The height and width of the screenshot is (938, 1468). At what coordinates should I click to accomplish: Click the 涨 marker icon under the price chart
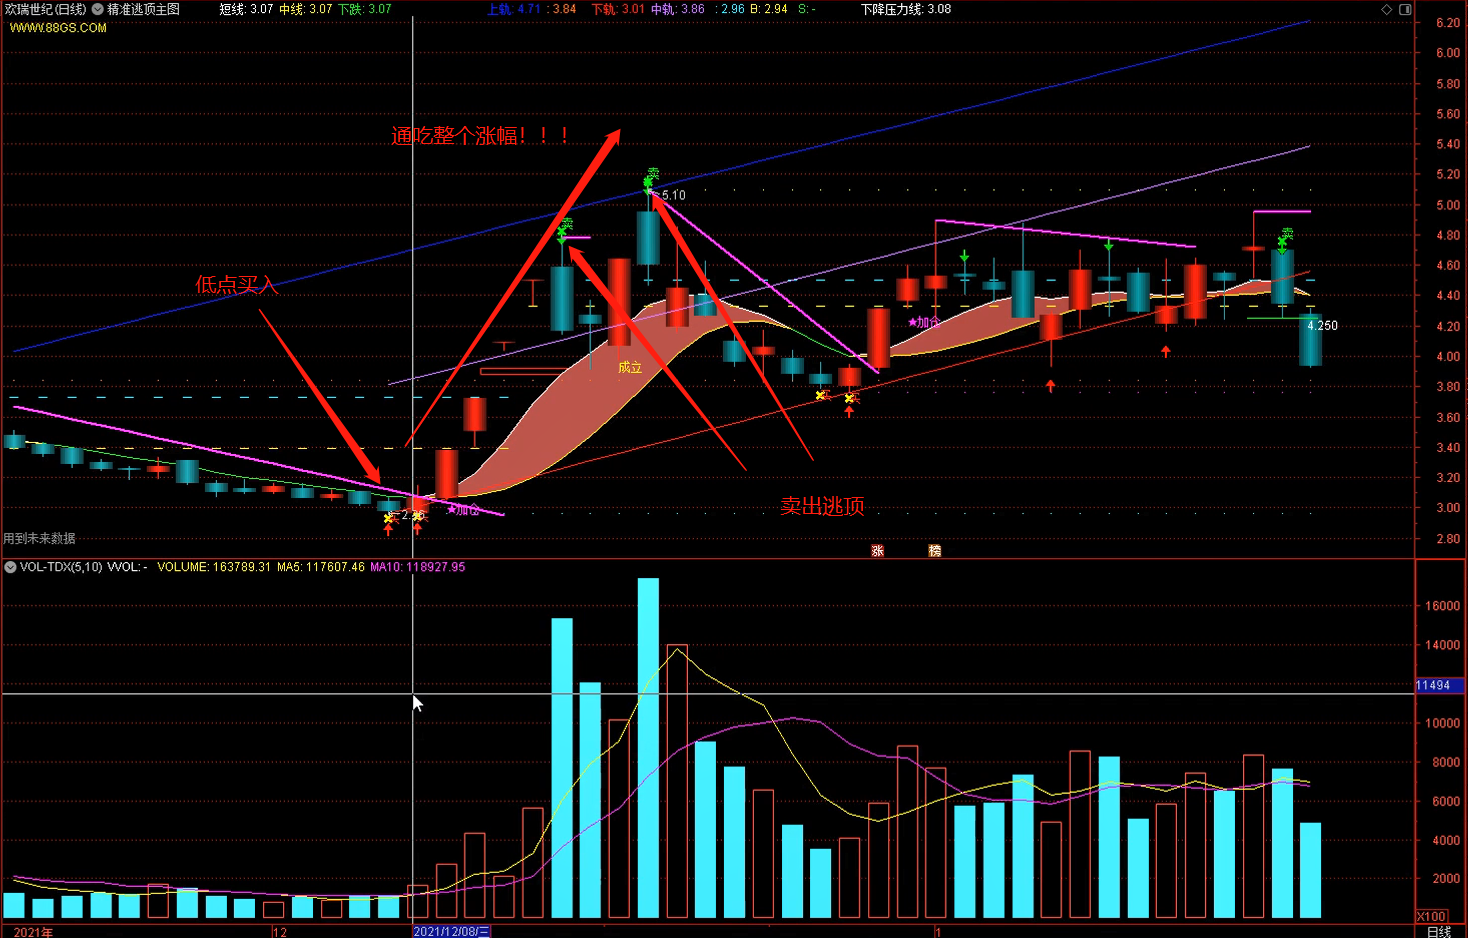pyautogui.click(x=878, y=551)
